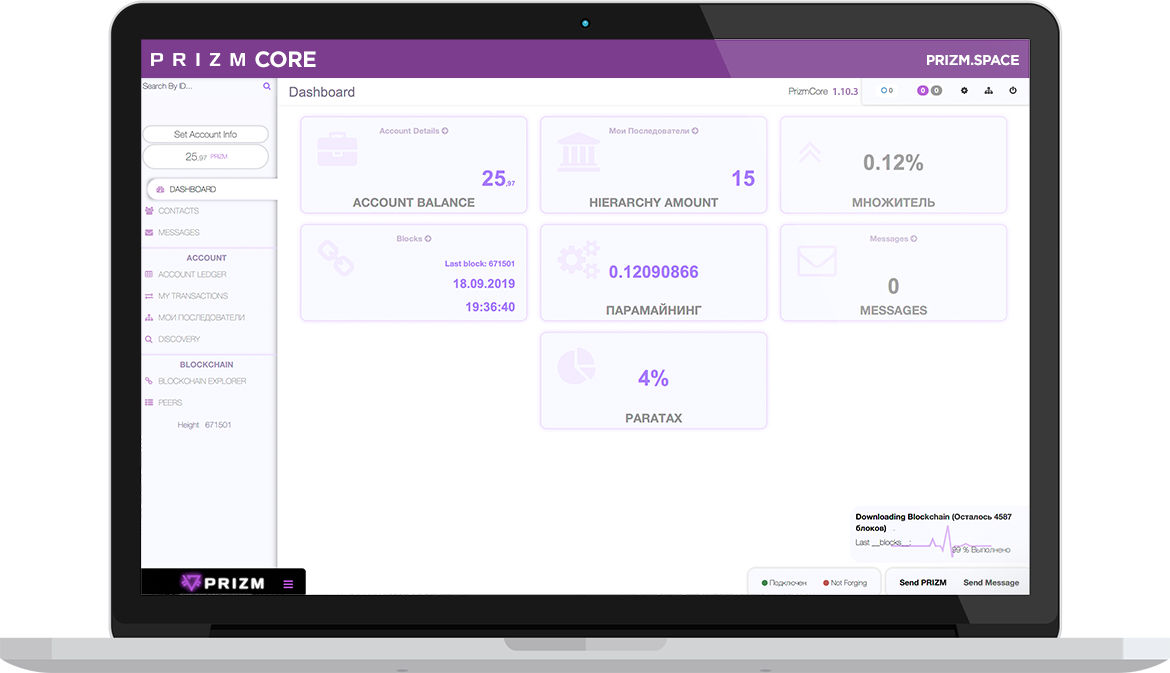
Task: Open the Discovery magnifier icon in sidebar
Action: [x=148, y=339]
